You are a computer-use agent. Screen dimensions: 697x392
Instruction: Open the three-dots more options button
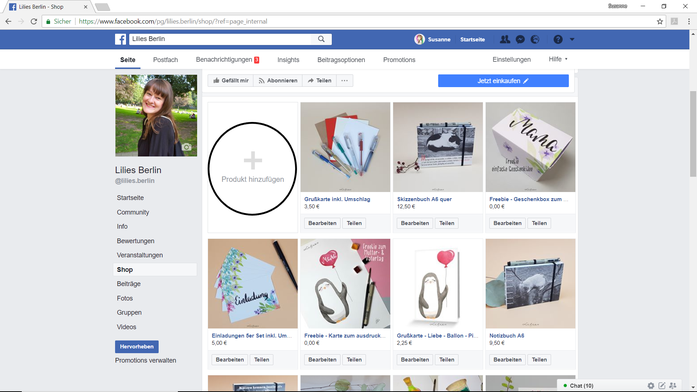(x=344, y=80)
